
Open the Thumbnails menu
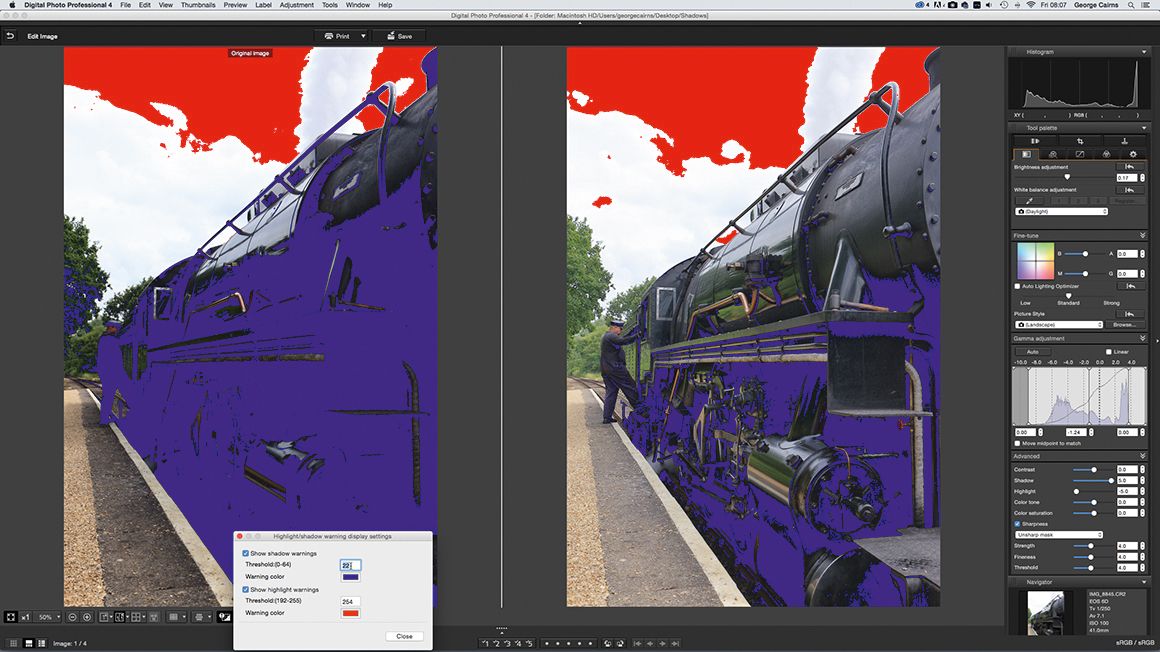coord(198,5)
